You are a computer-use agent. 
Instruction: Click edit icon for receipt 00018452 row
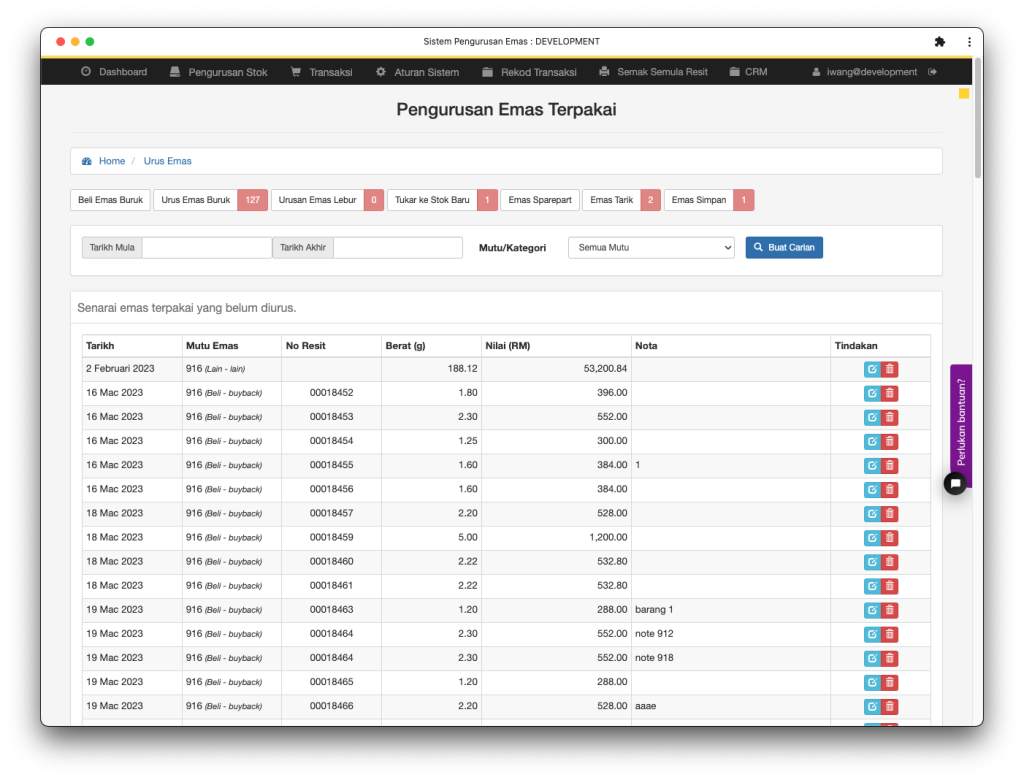point(872,393)
